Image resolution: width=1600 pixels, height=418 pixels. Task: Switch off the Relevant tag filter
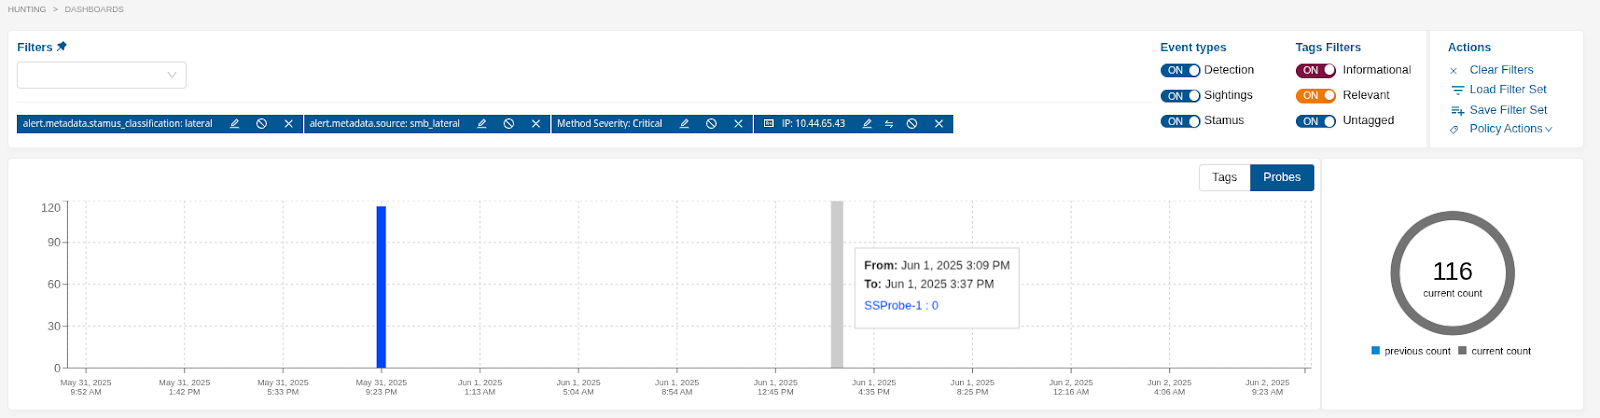[x=1315, y=96]
